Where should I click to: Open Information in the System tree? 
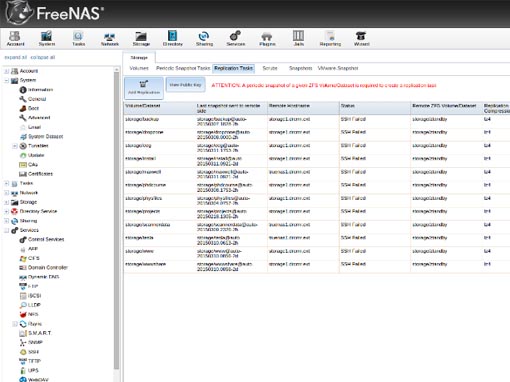tap(36, 90)
